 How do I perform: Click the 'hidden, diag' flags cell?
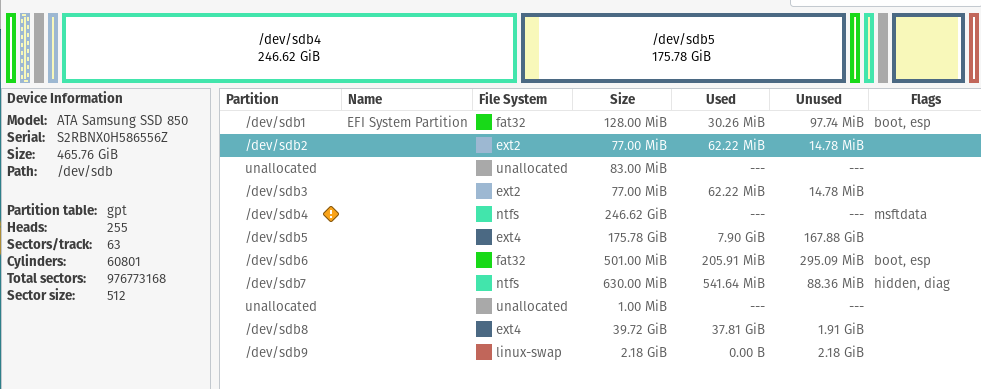[912, 283]
